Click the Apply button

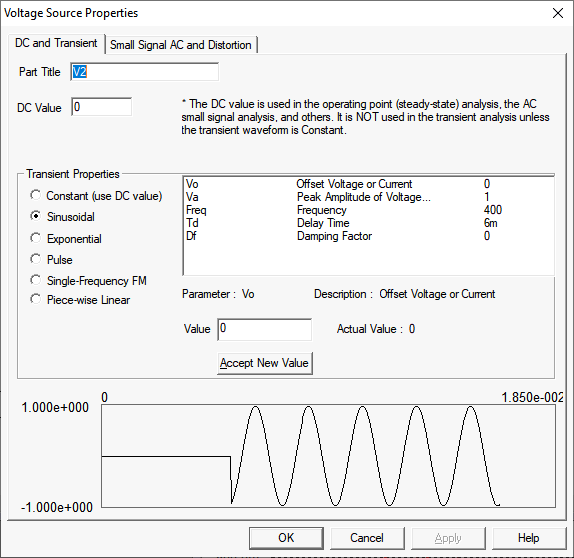[448, 538]
